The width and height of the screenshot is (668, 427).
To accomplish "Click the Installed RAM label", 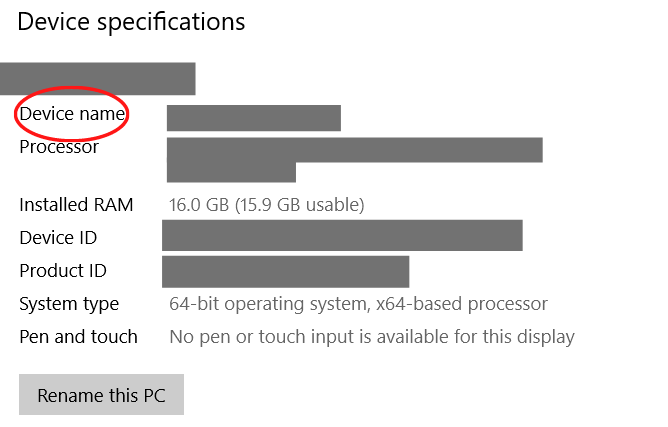I will 76,205.
